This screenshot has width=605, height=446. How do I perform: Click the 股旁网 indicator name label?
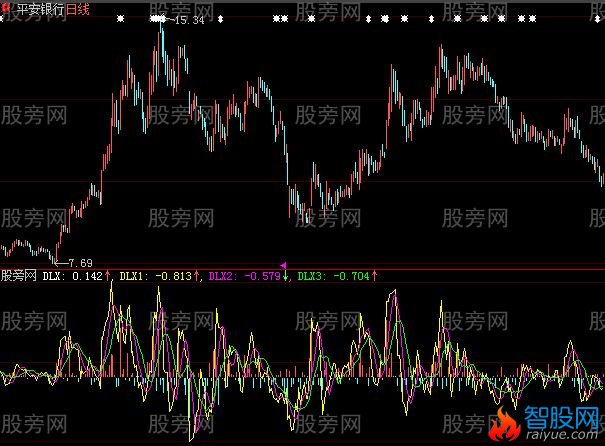click(x=19, y=276)
